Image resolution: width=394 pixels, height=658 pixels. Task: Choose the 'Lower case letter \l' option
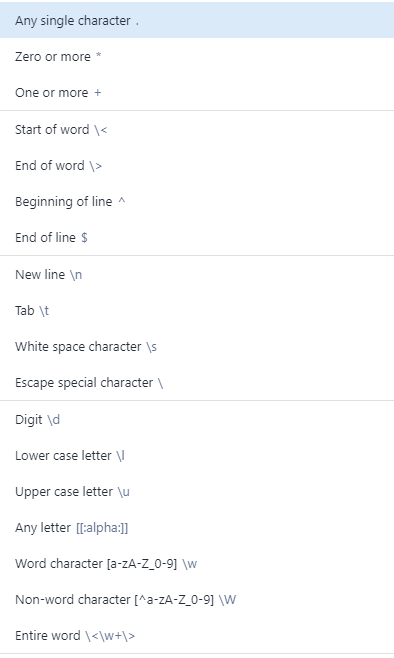(x=197, y=455)
